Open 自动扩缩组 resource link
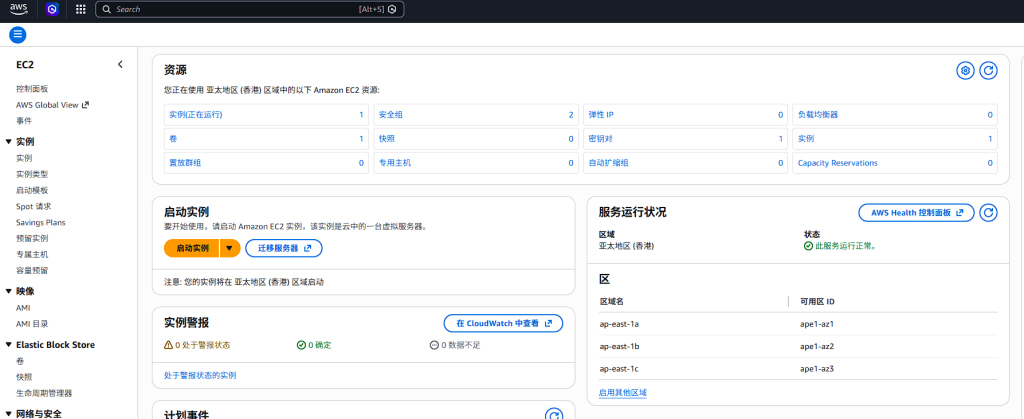1024x419 pixels. click(x=608, y=163)
